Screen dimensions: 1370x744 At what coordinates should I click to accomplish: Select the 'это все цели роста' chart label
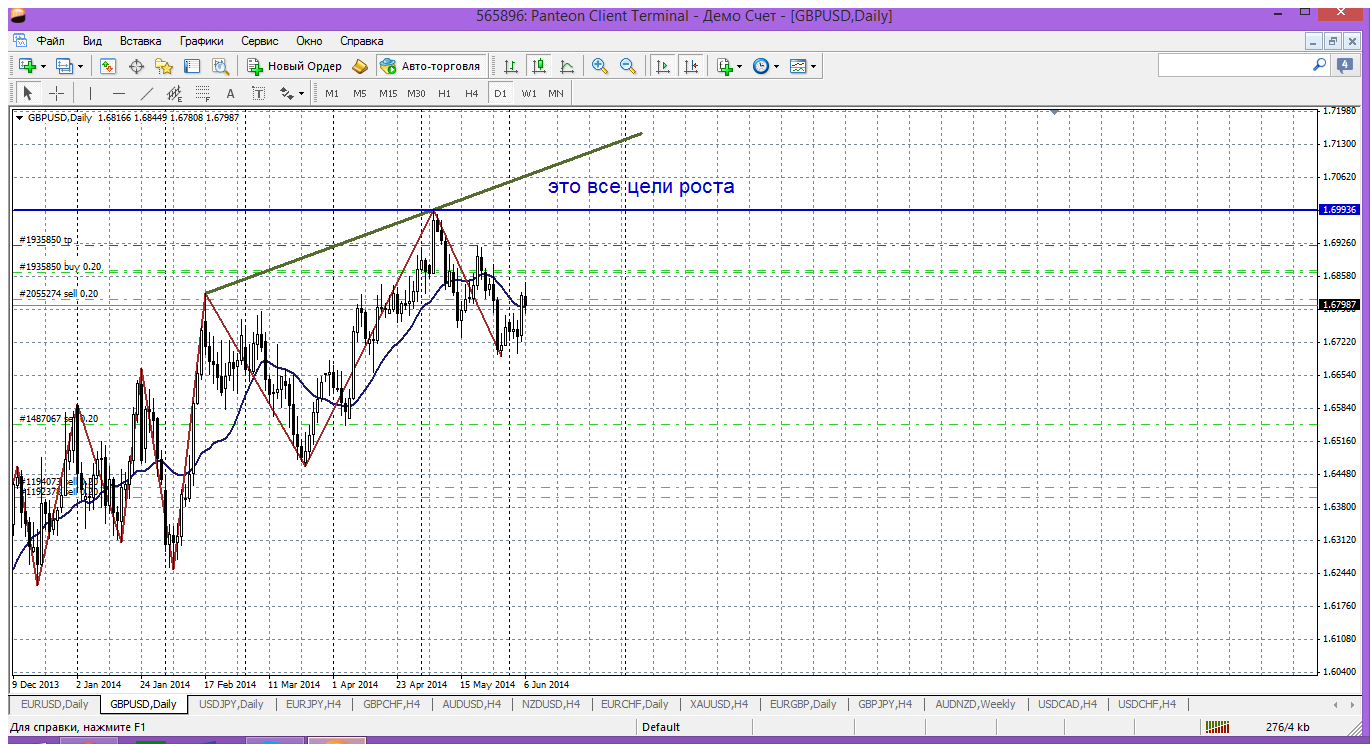coord(641,187)
